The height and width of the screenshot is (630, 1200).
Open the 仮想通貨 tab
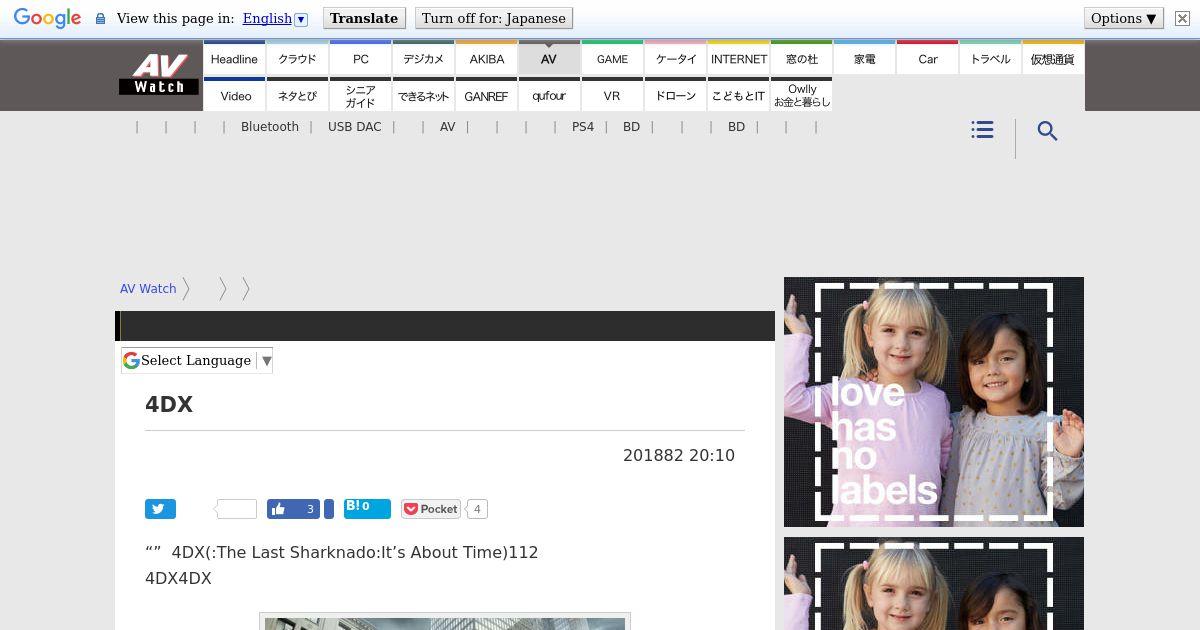click(1053, 58)
